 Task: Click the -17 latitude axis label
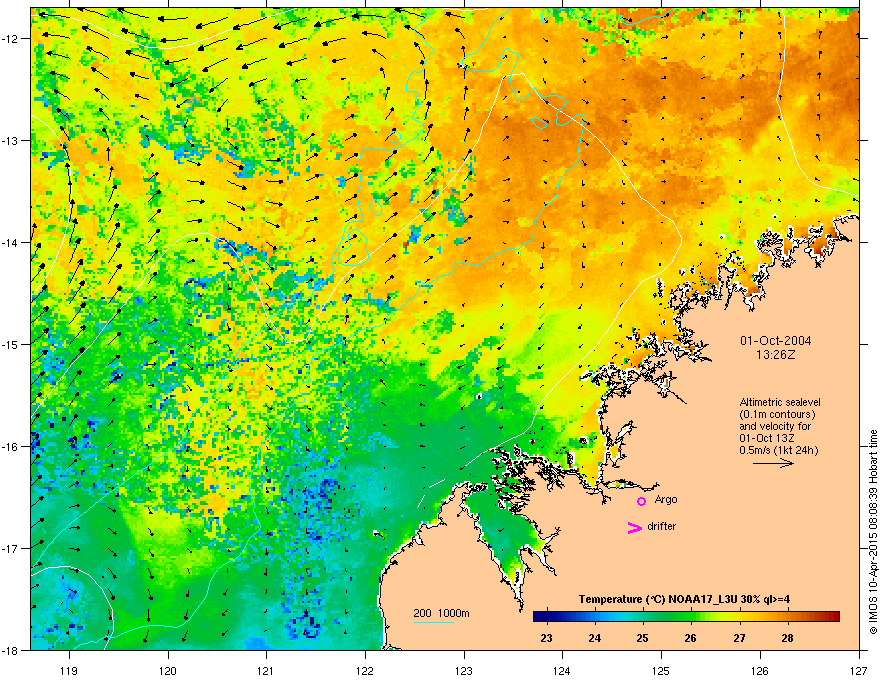[x=11, y=548]
